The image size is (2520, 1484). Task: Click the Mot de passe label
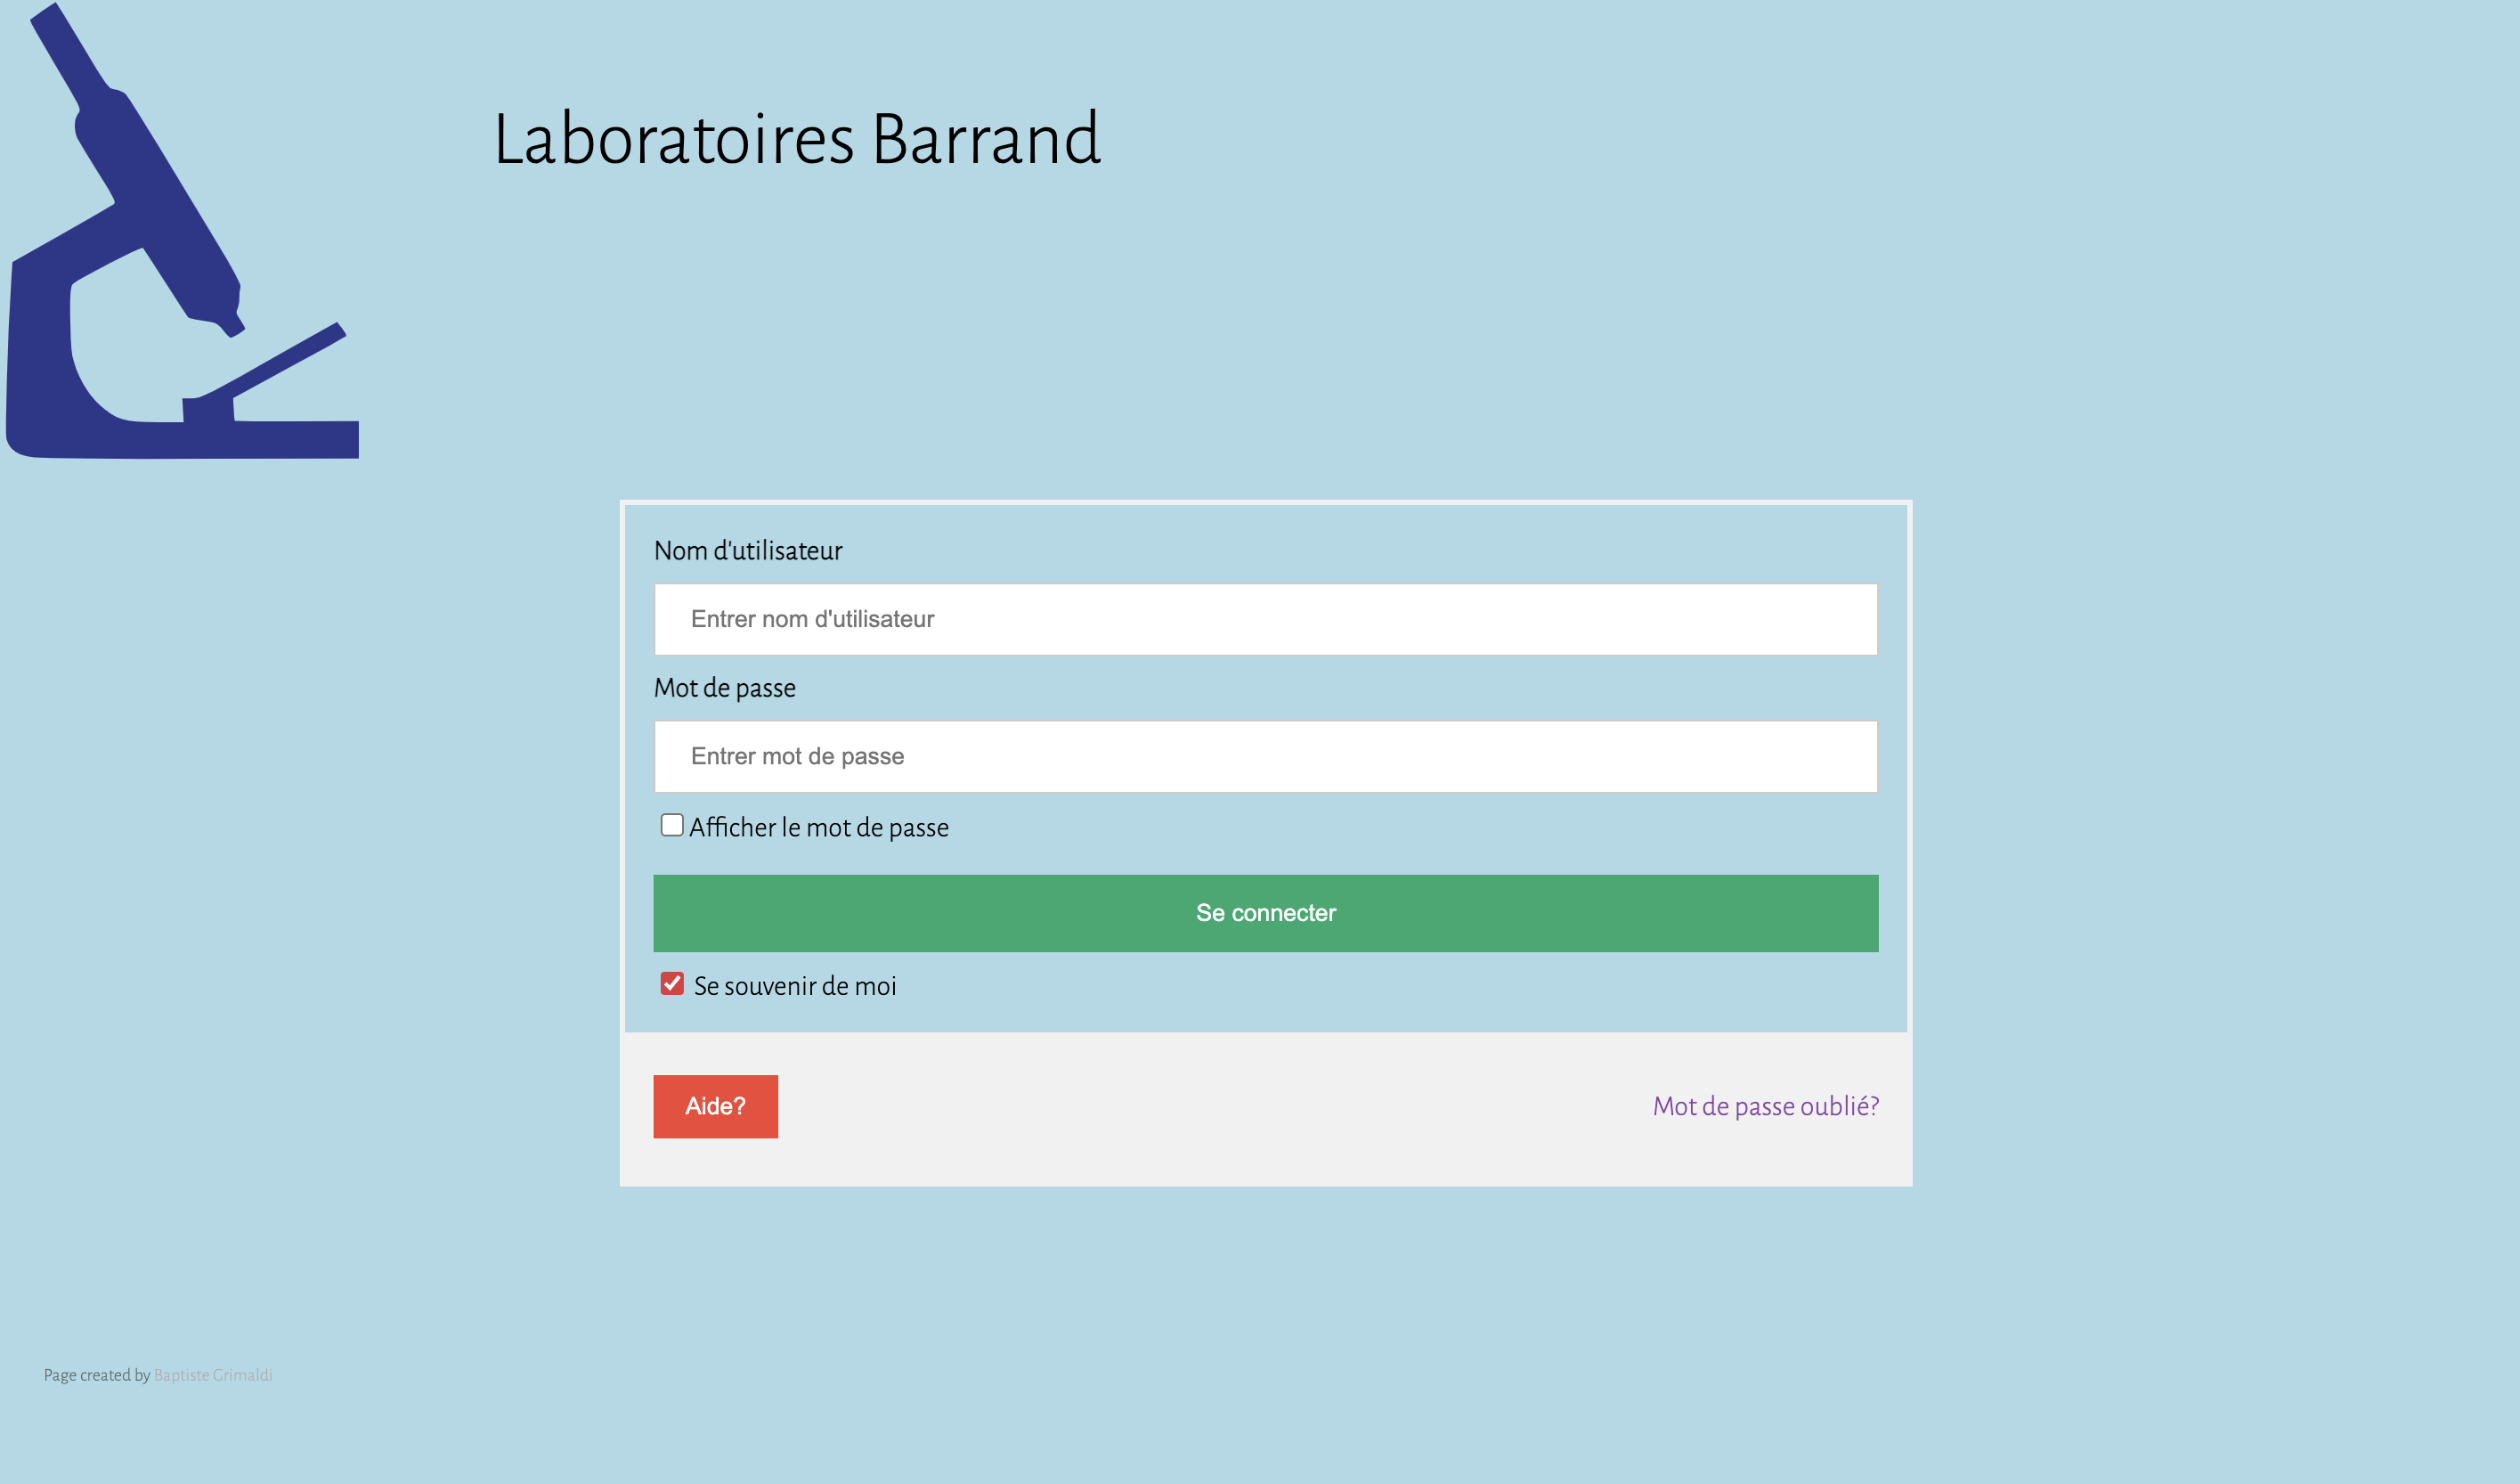(725, 688)
